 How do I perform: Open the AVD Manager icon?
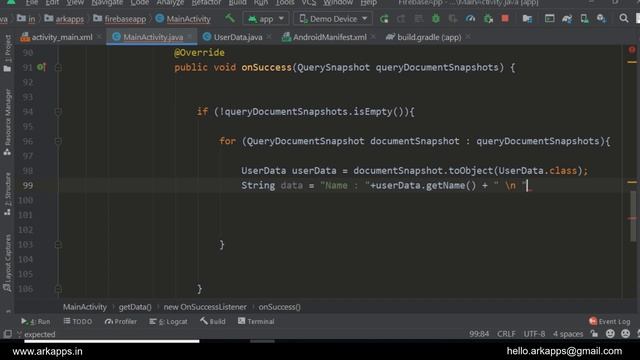tap(584, 19)
